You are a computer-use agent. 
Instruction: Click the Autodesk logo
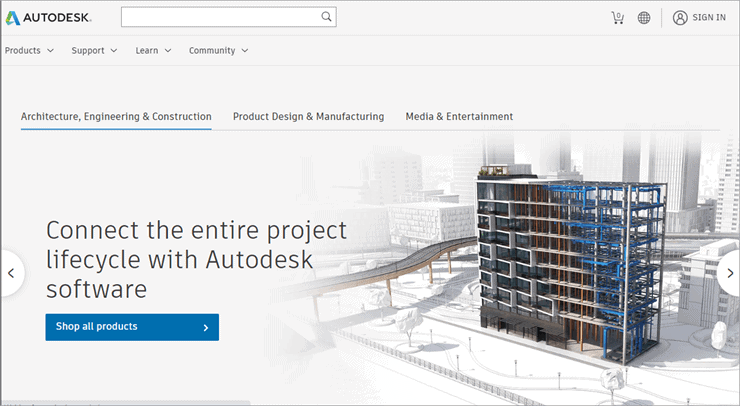pyautogui.click(x=48, y=18)
